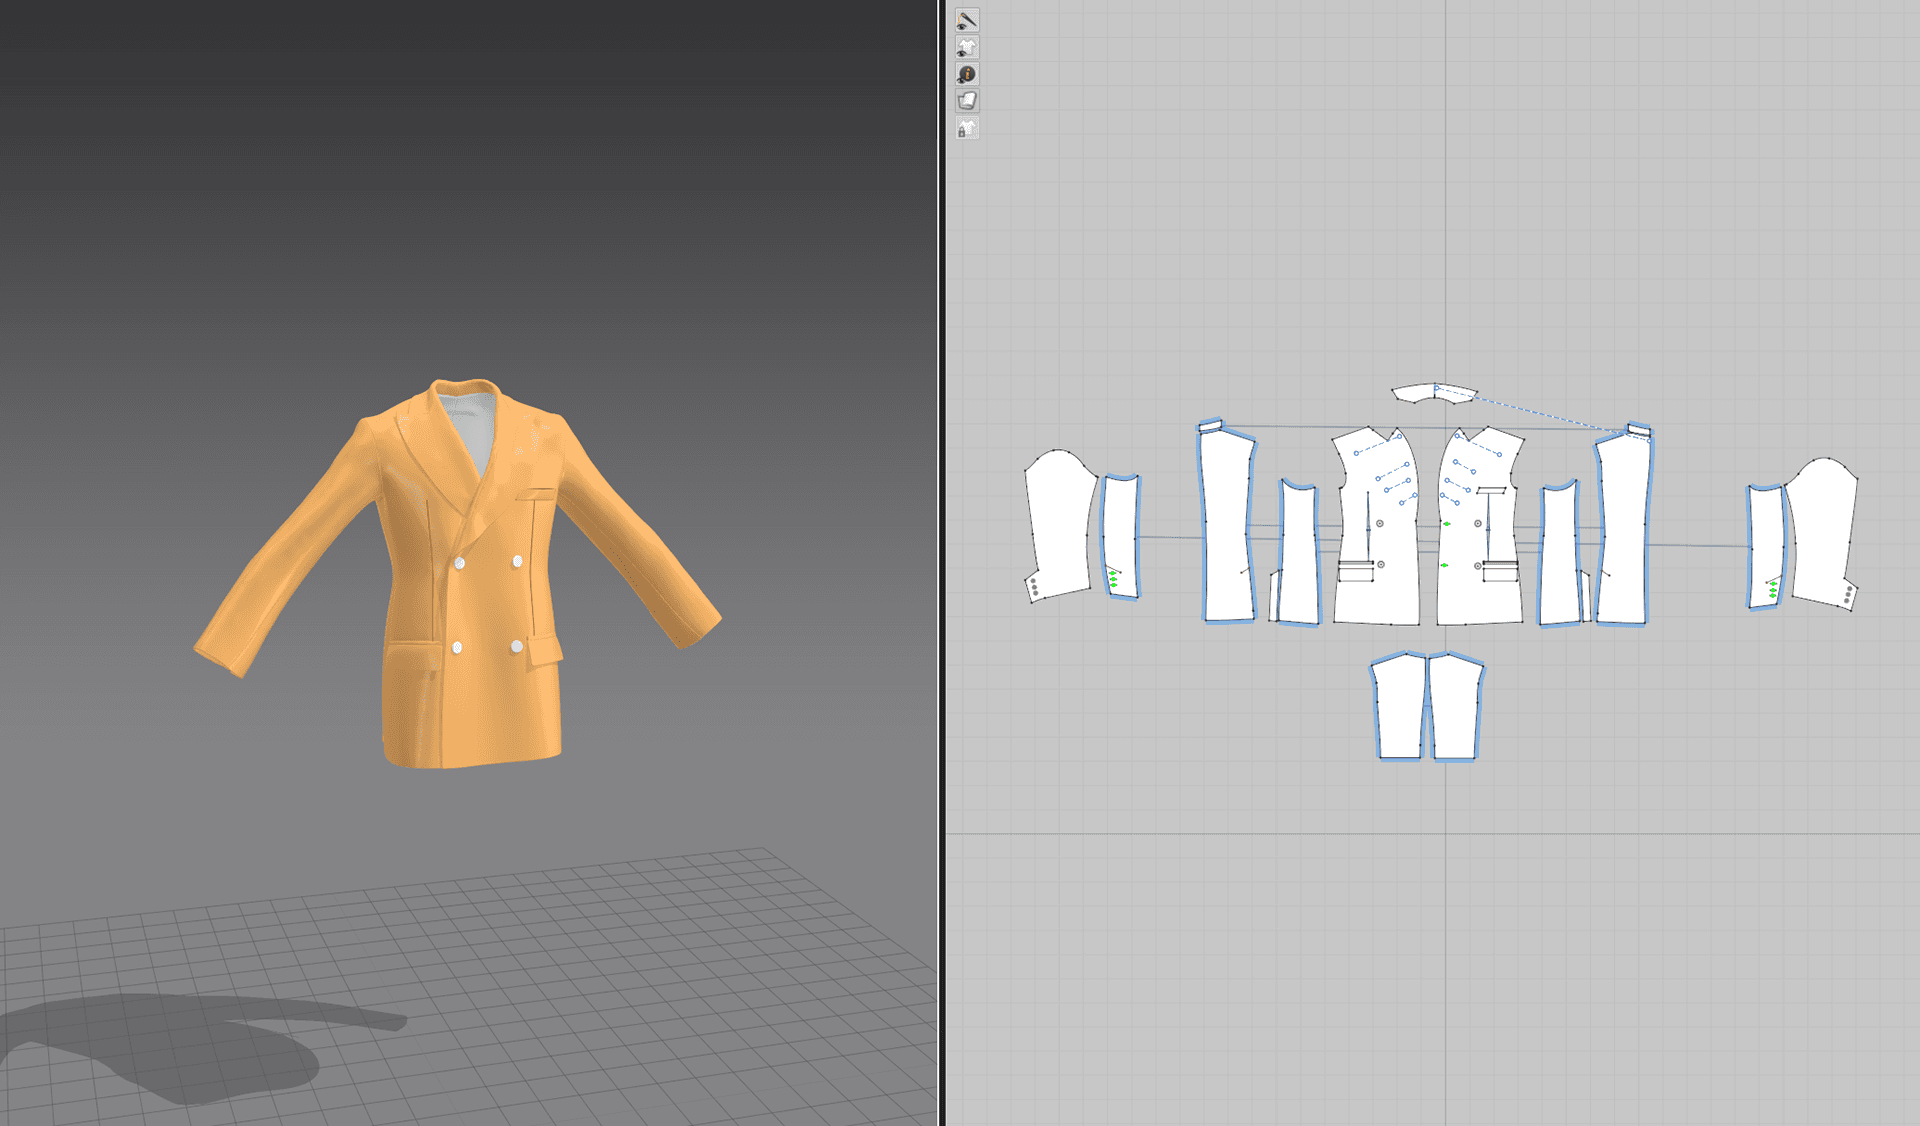Image resolution: width=1920 pixels, height=1126 pixels.
Task: Toggle the pattern info display icon
Action: point(967,74)
